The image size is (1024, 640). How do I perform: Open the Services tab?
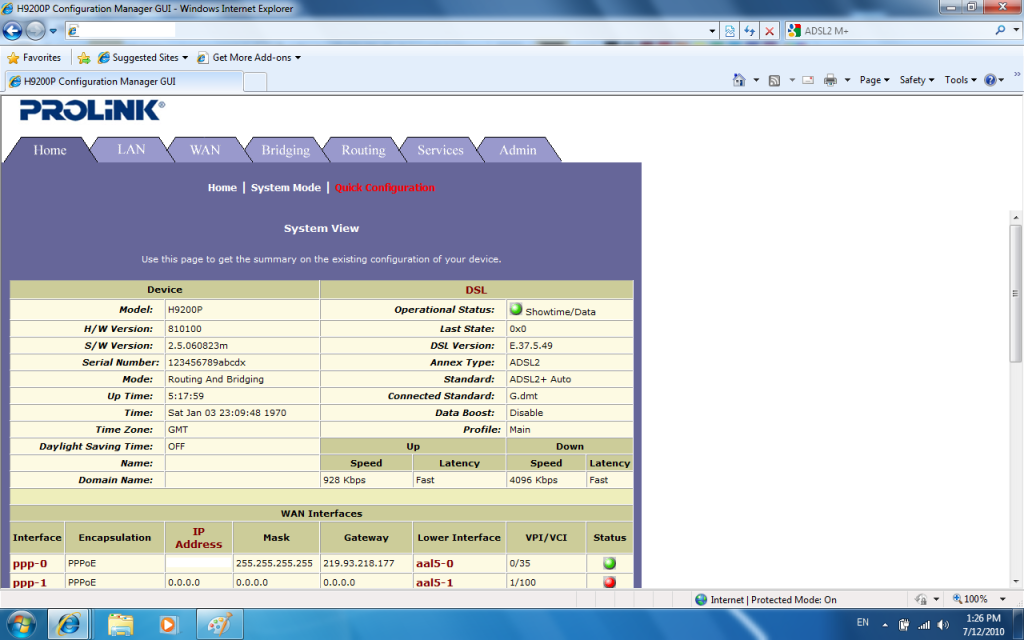pyautogui.click(x=440, y=150)
